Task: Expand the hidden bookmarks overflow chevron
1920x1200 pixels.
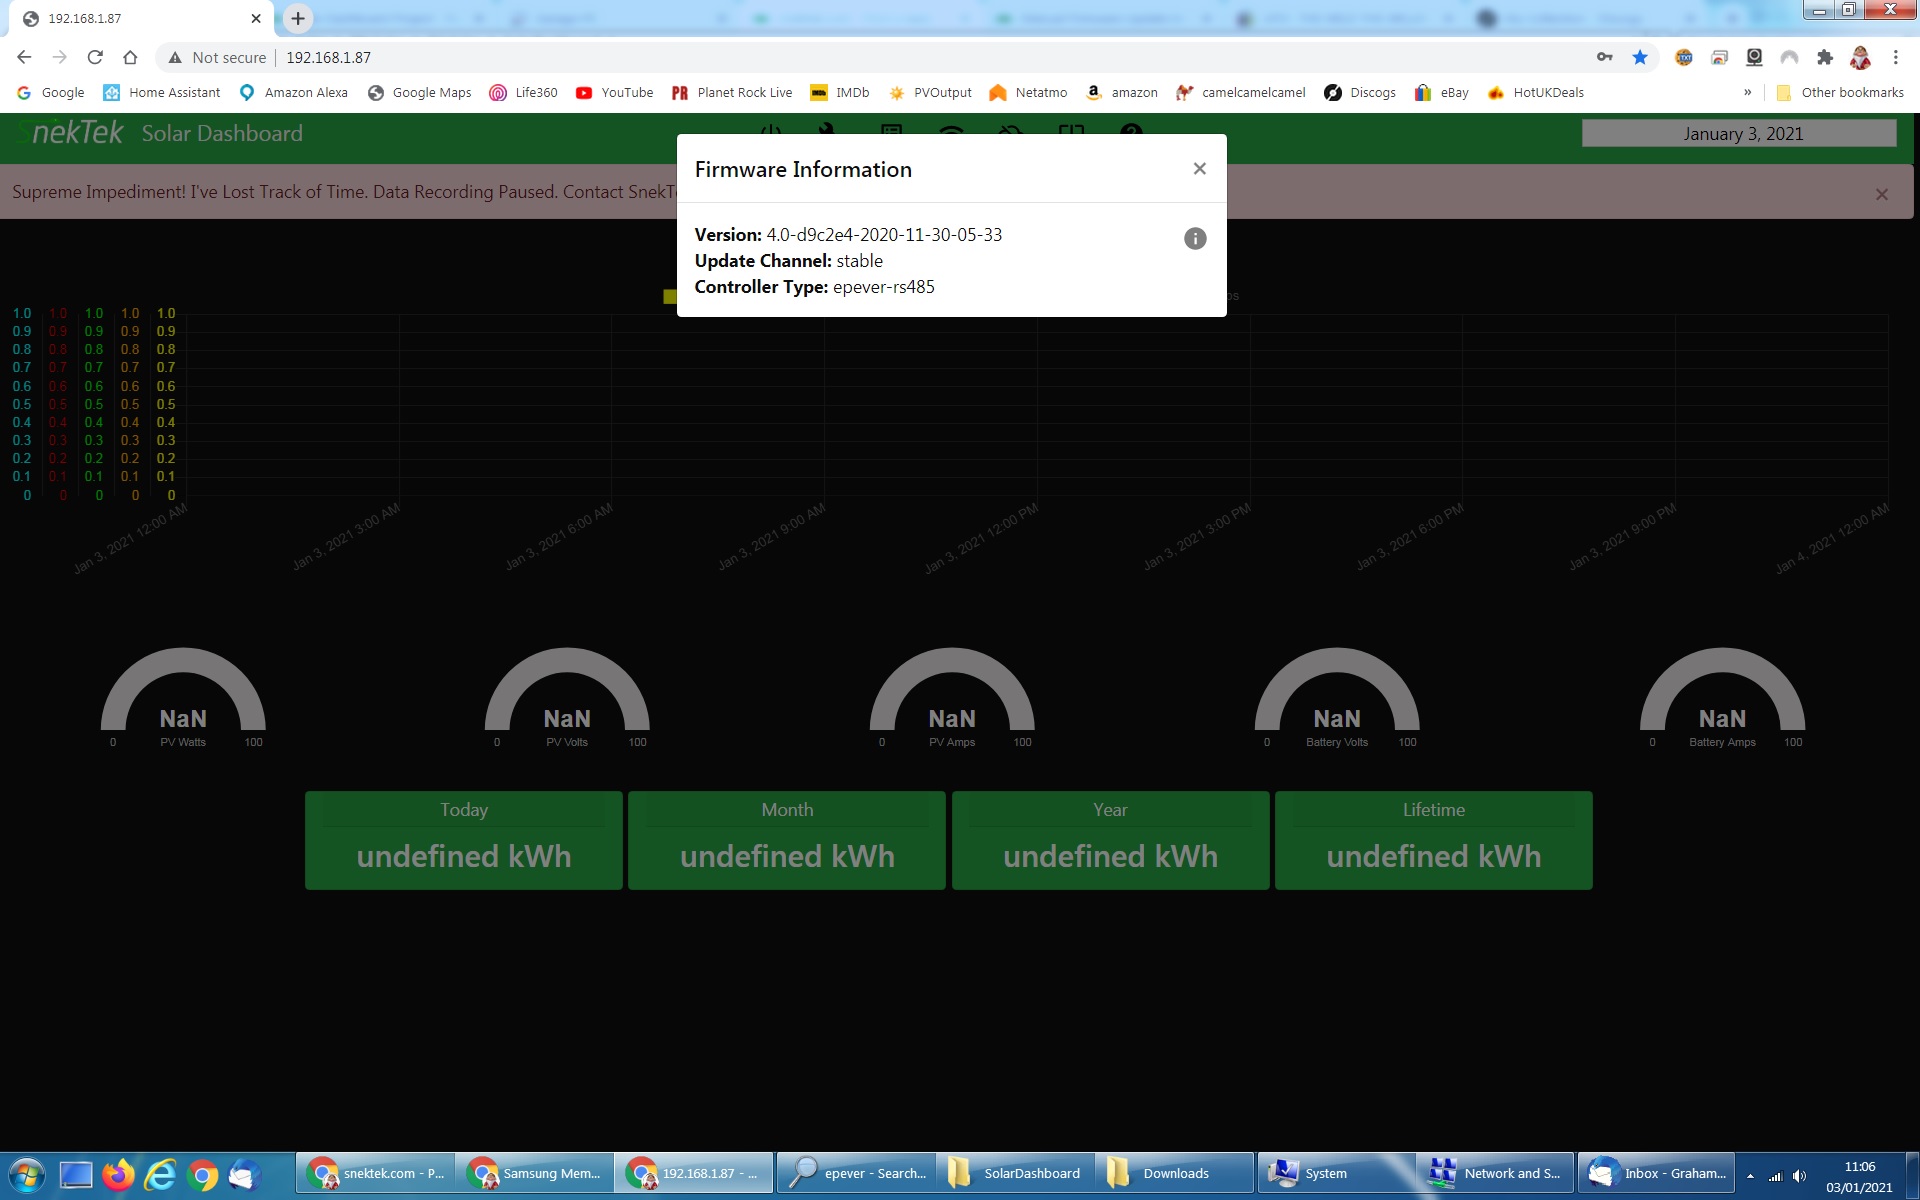Action: [1747, 92]
